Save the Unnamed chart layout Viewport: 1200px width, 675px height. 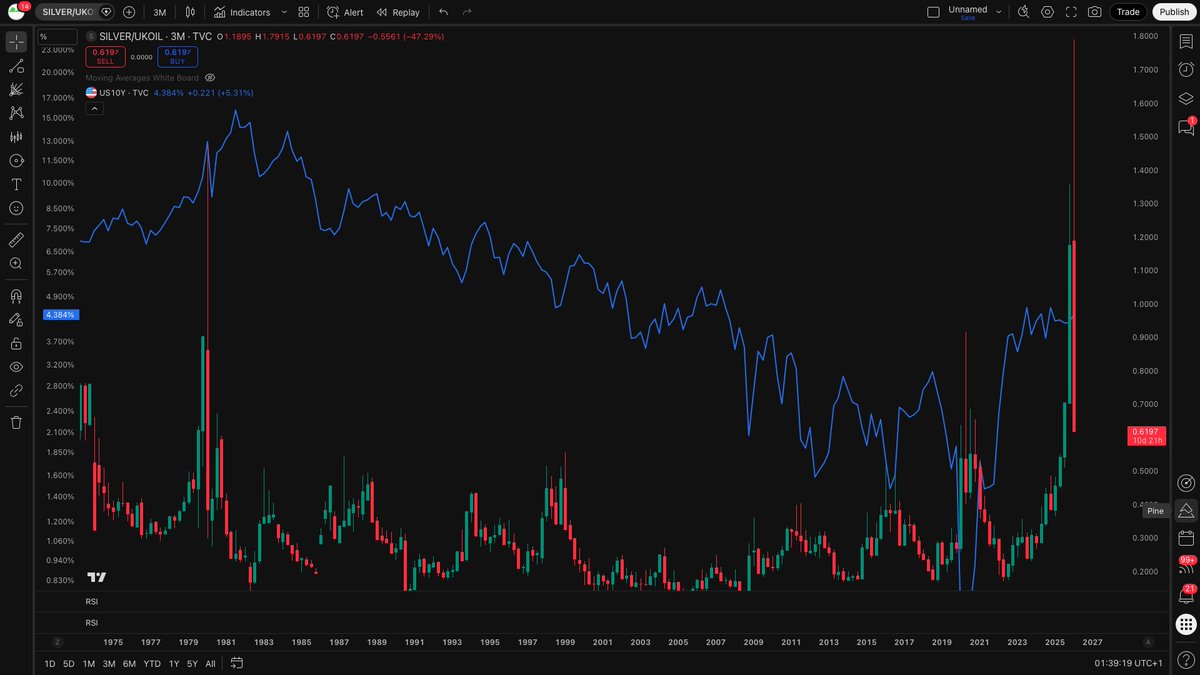coord(967,18)
